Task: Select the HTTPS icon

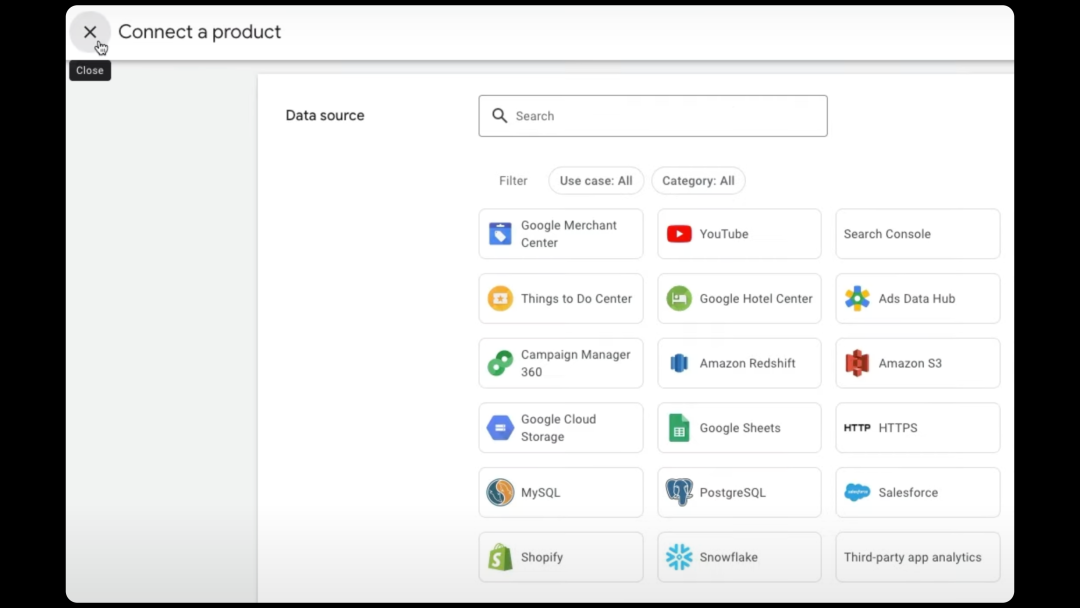Action: [x=858, y=428]
